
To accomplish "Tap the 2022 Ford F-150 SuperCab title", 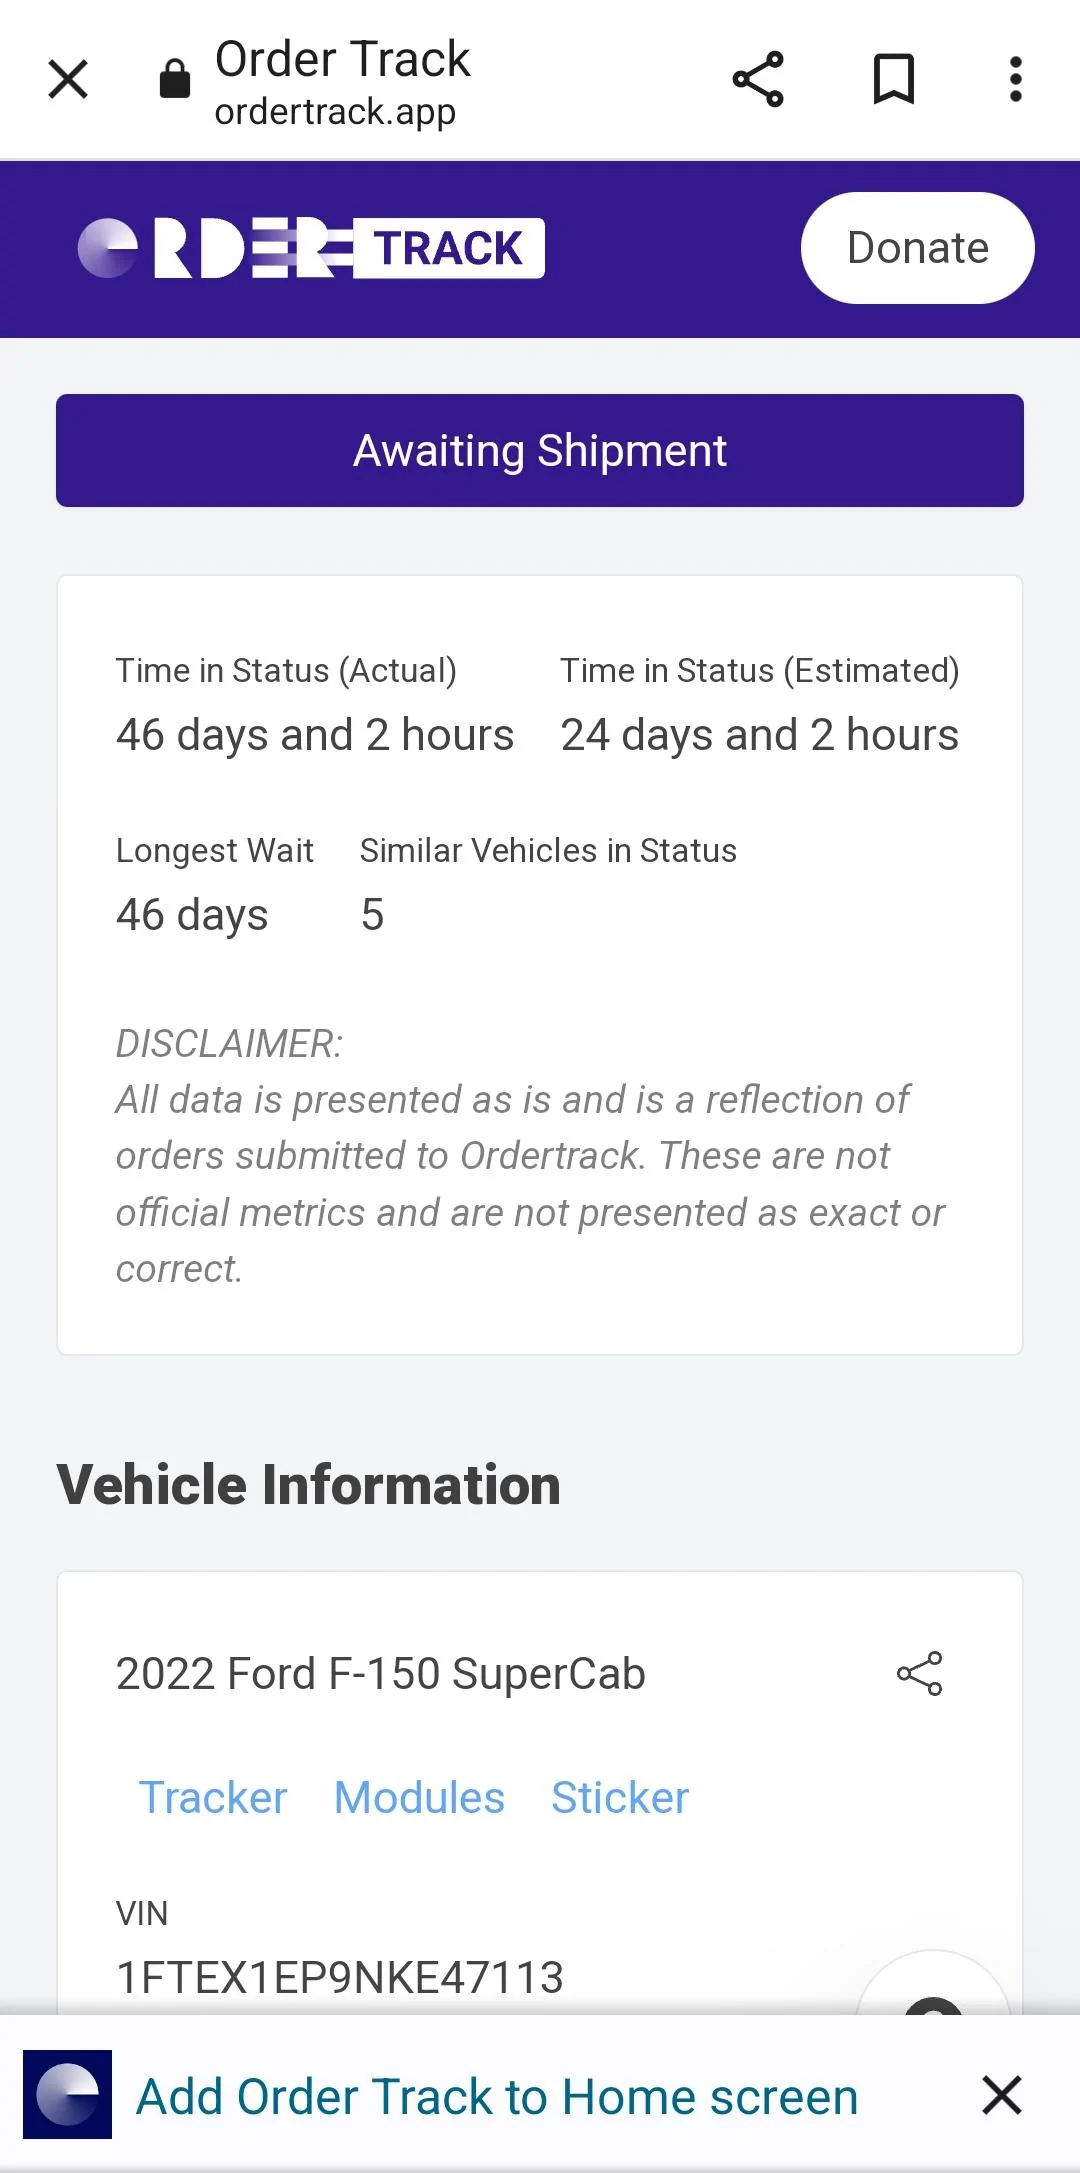I will [381, 1673].
